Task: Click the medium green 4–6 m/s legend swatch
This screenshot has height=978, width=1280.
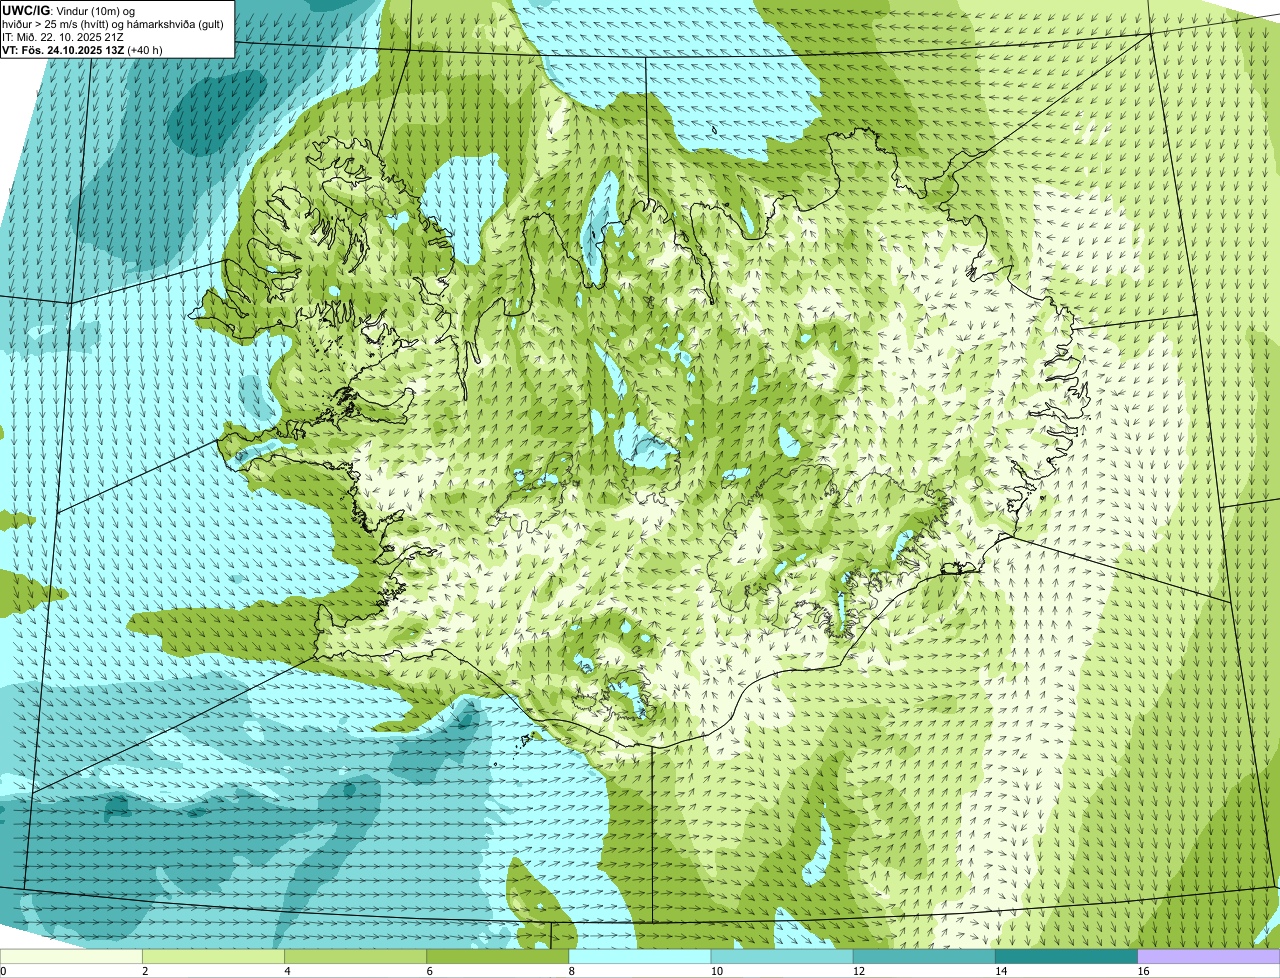Action: [356, 957]
